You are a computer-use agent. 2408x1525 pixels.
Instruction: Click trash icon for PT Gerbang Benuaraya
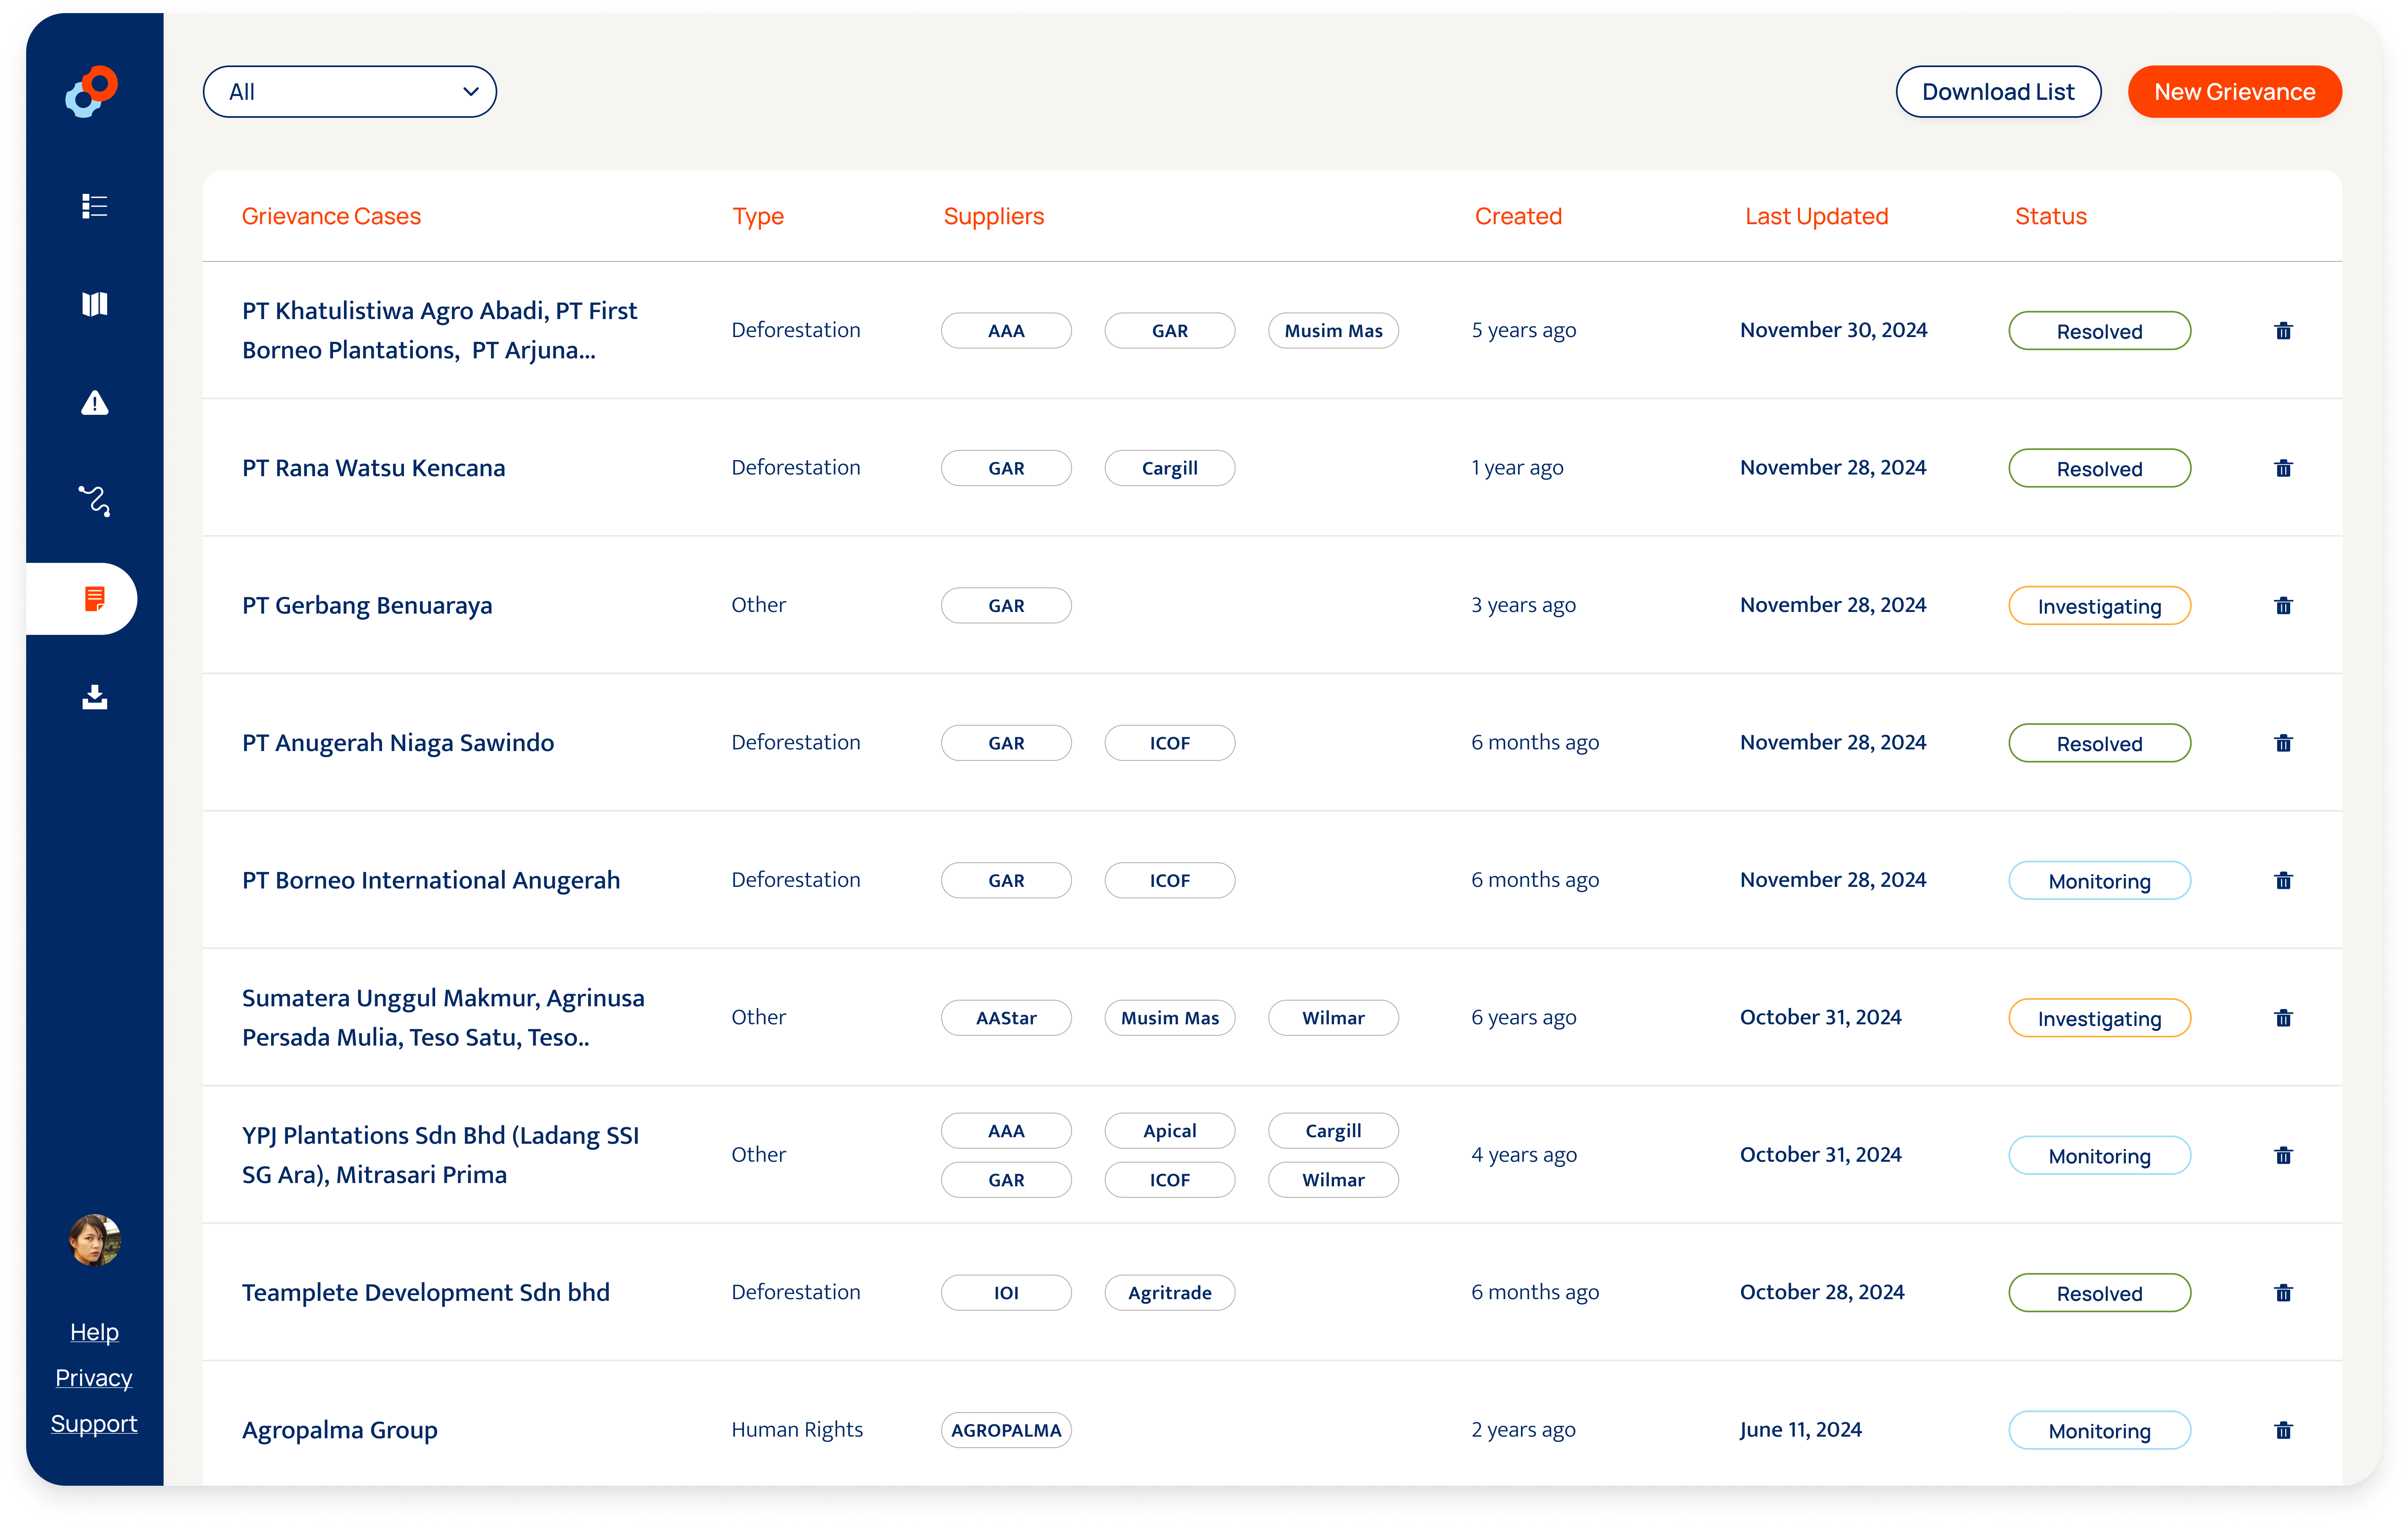2283,605
